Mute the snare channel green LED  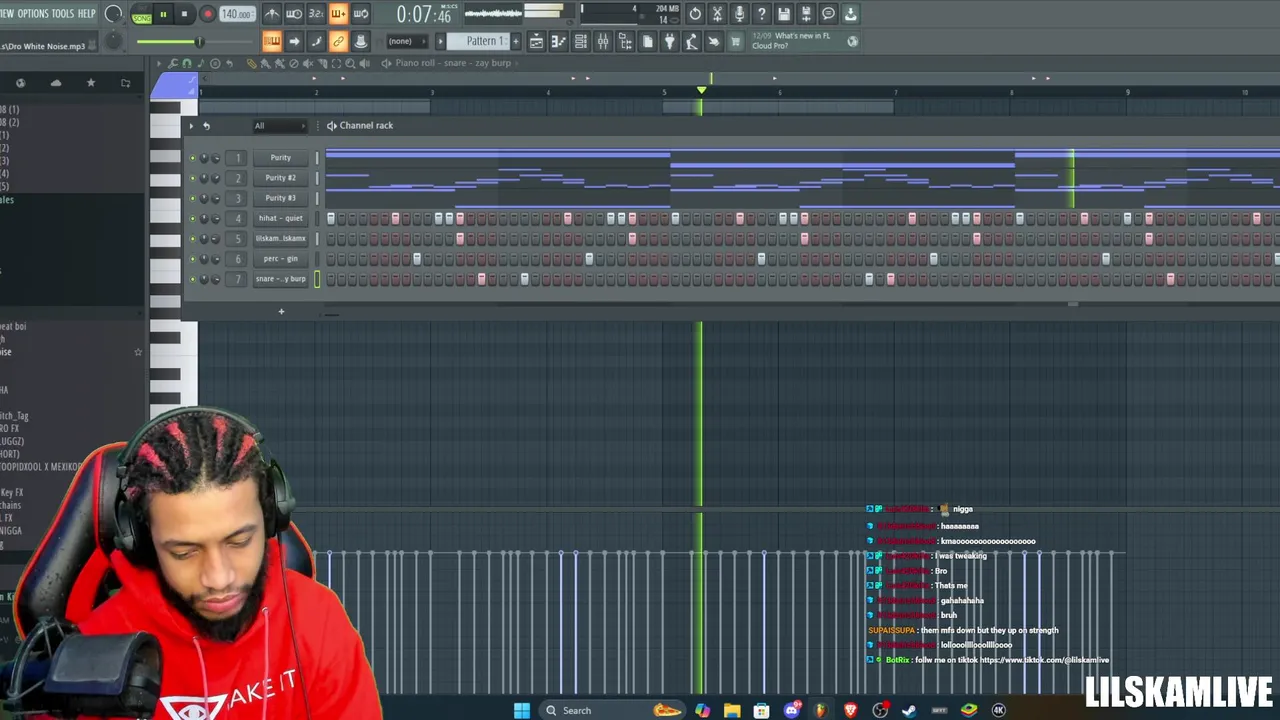point(193,279)
